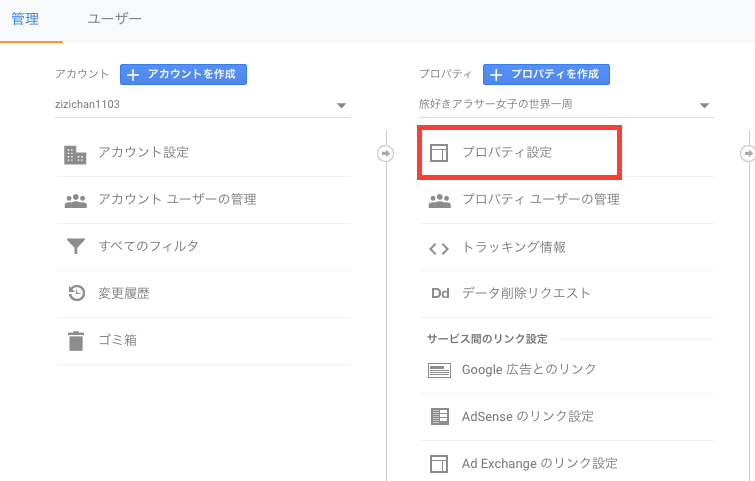Click the table icon beside AdSense のリンク設定

440,416
